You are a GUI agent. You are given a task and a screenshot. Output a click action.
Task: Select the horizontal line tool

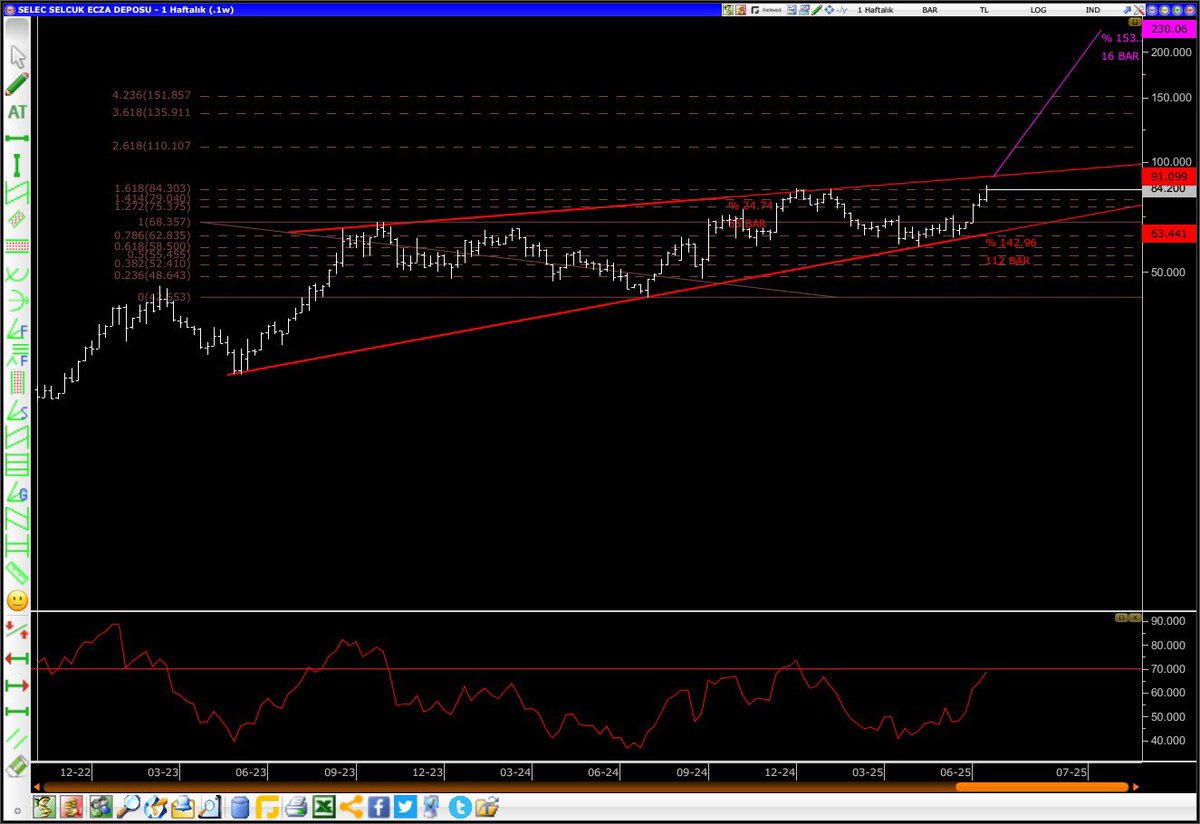[x=17, y=138]
